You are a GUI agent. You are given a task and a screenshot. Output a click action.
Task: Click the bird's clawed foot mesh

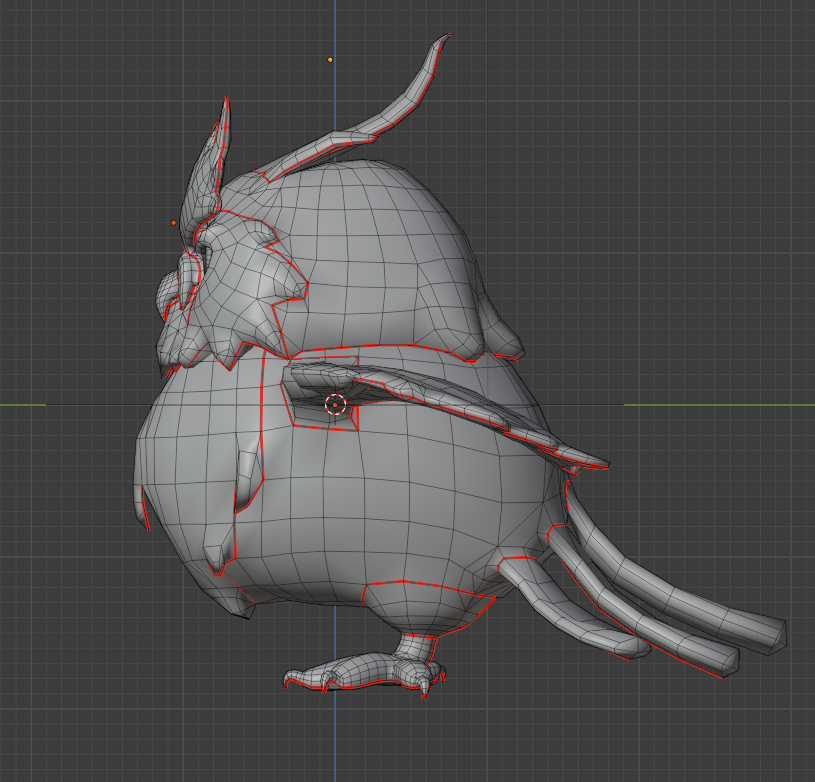click(x=365, y=671)
